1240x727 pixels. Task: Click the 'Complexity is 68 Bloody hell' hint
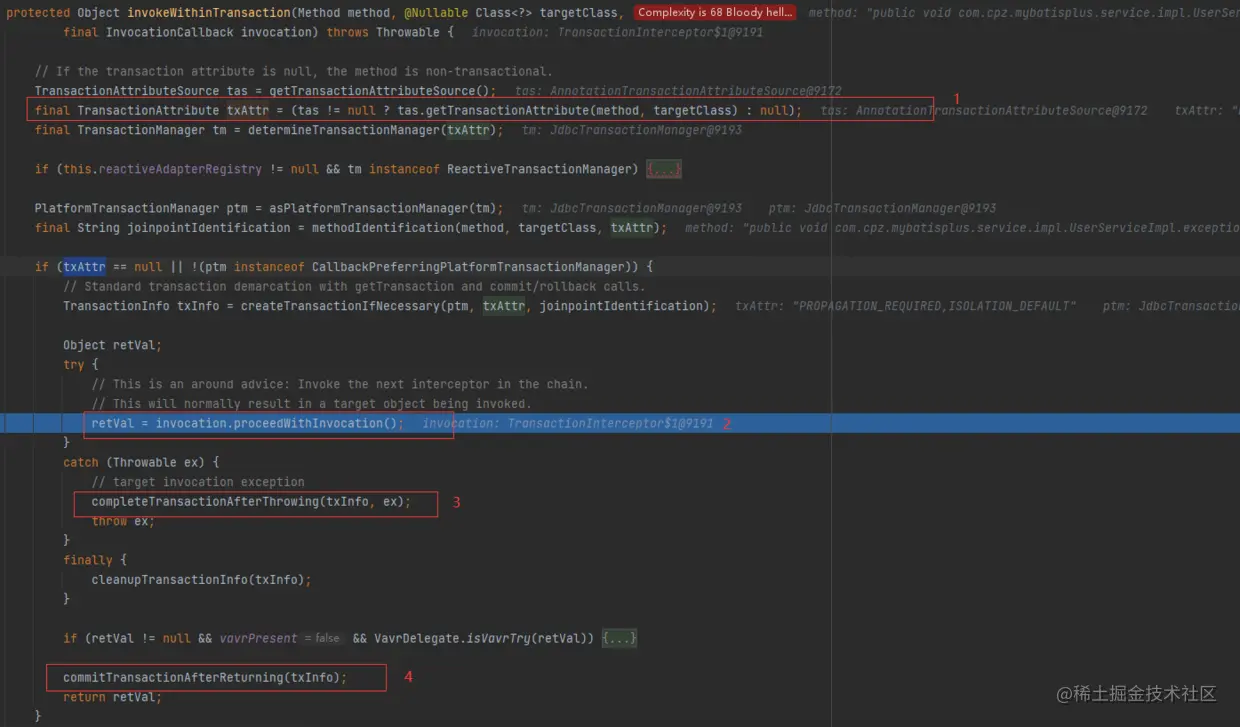coord(715,13)
